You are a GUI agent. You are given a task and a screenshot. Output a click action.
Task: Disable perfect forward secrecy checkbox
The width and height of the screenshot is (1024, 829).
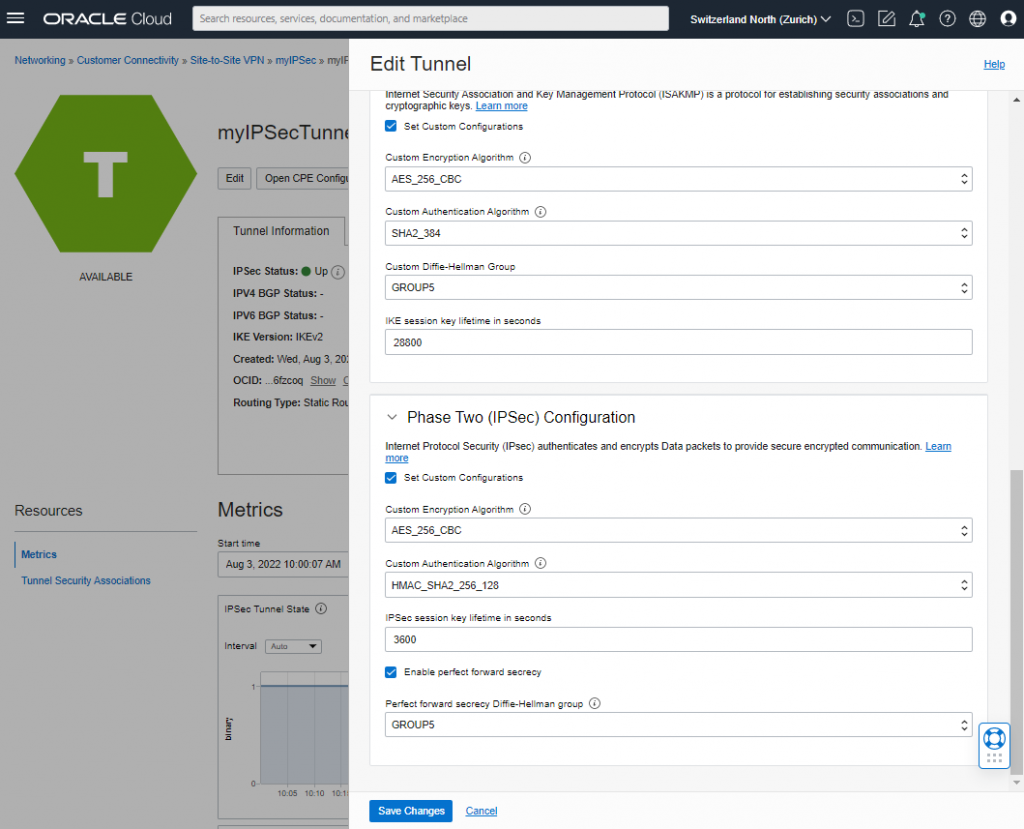pyautogui.click(x=391, y=672)
